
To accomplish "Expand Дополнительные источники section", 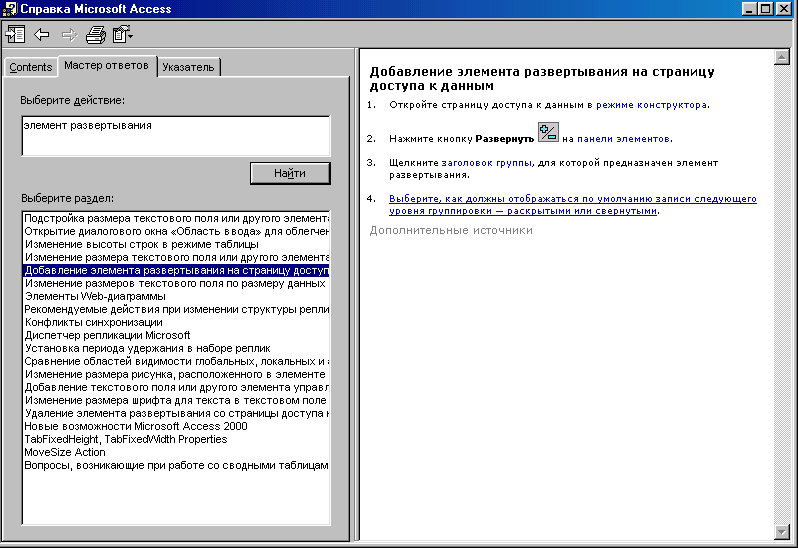I will pyautogui.click(x=451, y=230).
